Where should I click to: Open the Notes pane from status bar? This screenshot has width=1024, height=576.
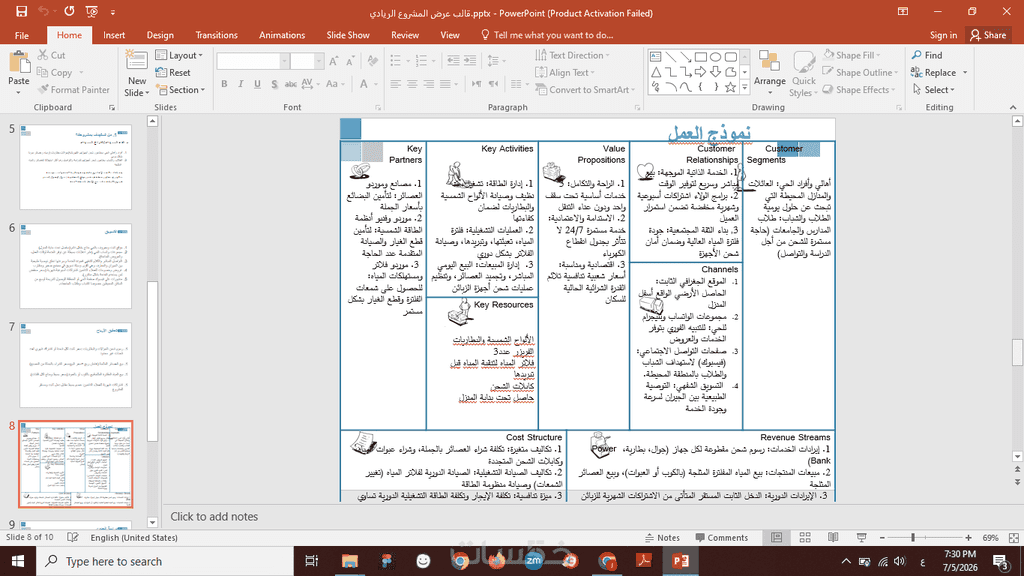click(662, 537)
